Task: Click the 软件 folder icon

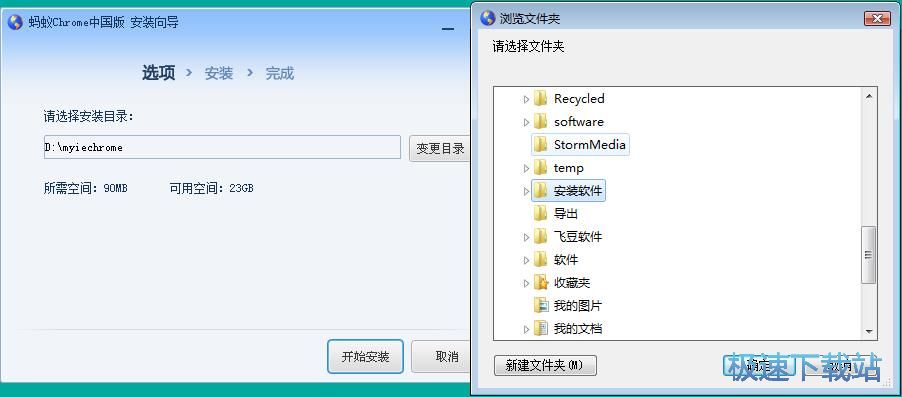Action: click(x=540, y=259)
